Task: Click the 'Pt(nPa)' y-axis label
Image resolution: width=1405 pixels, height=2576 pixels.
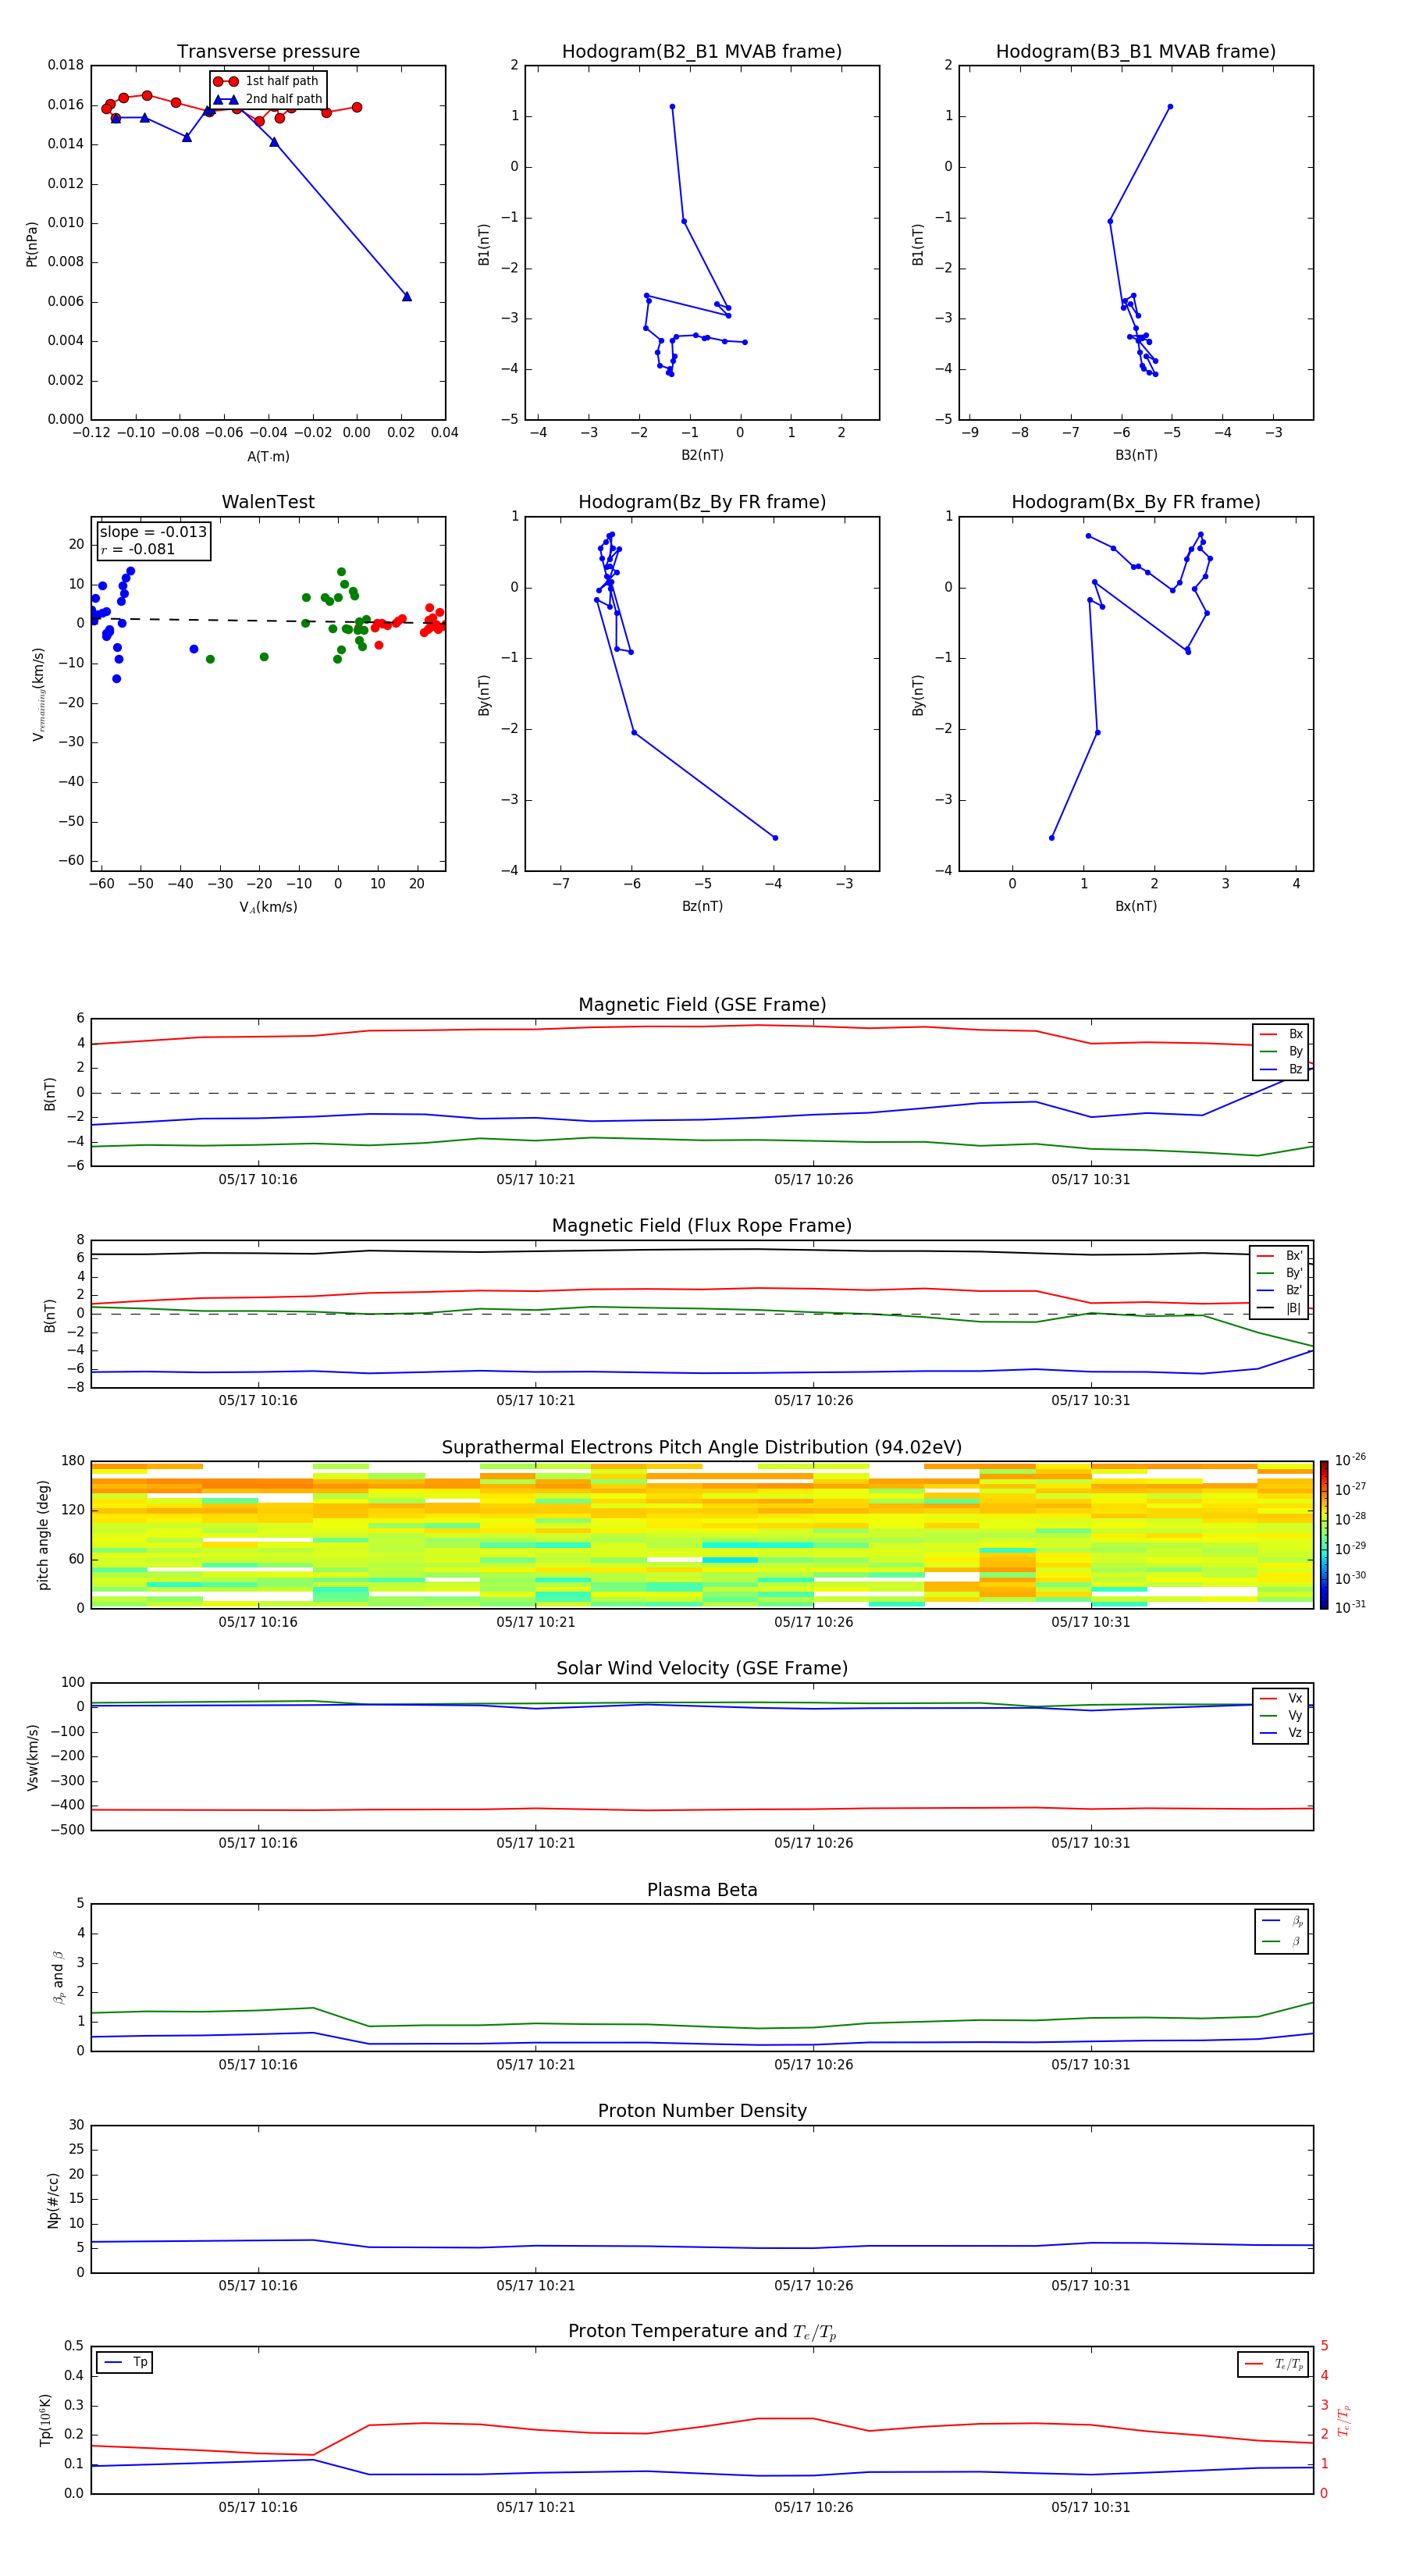Action: (31, 244)
